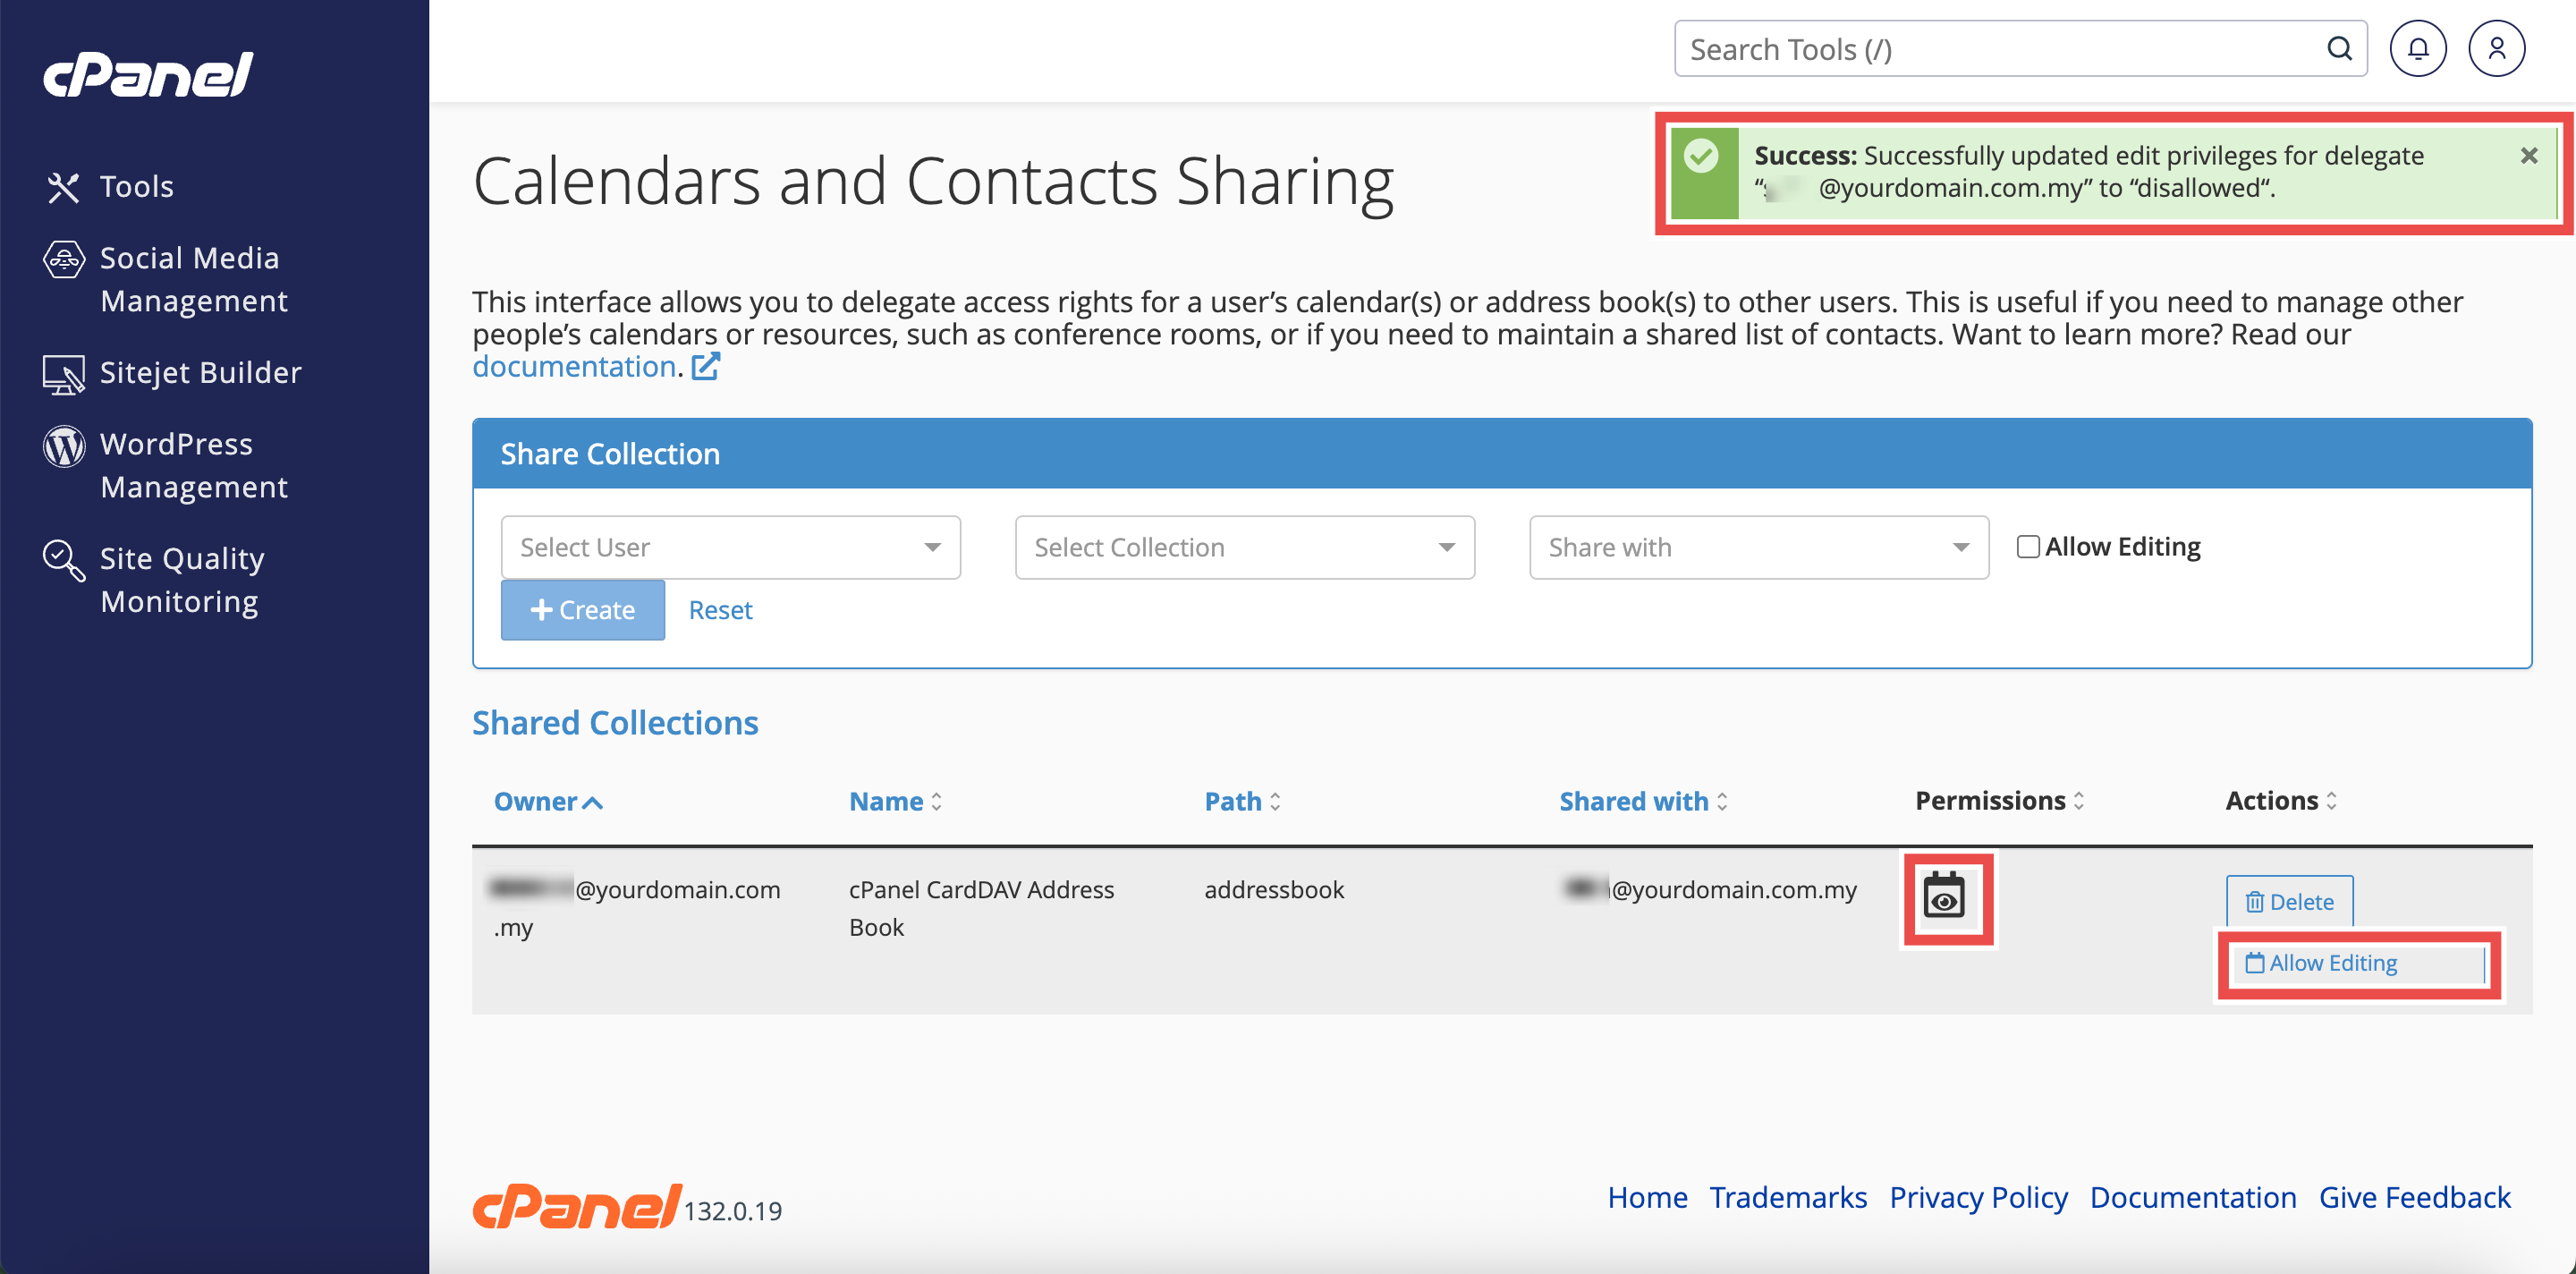The image size is (2576, 1274).
Task: Open the Select User dropdown
Action: [730, 547]
